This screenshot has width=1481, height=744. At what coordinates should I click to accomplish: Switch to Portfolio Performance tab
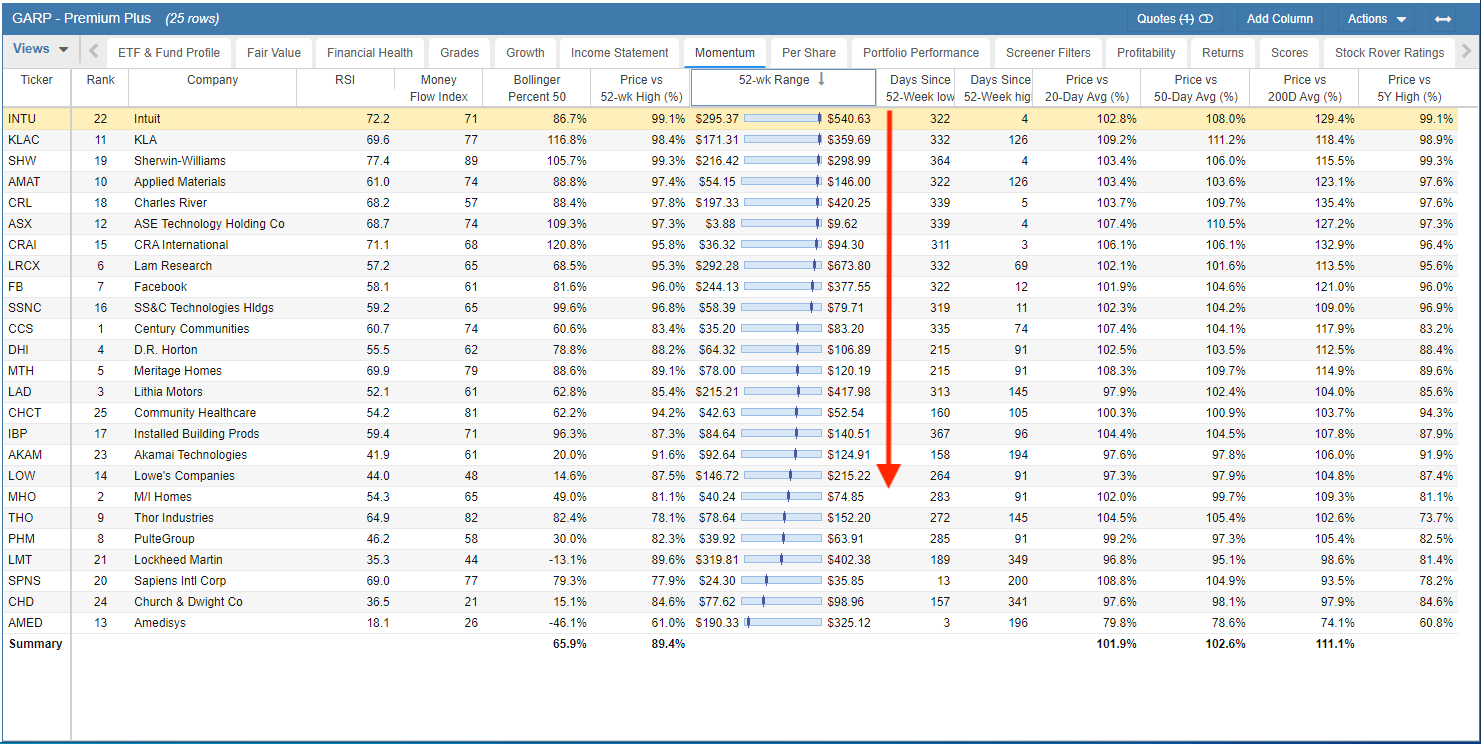pos(921,53)
